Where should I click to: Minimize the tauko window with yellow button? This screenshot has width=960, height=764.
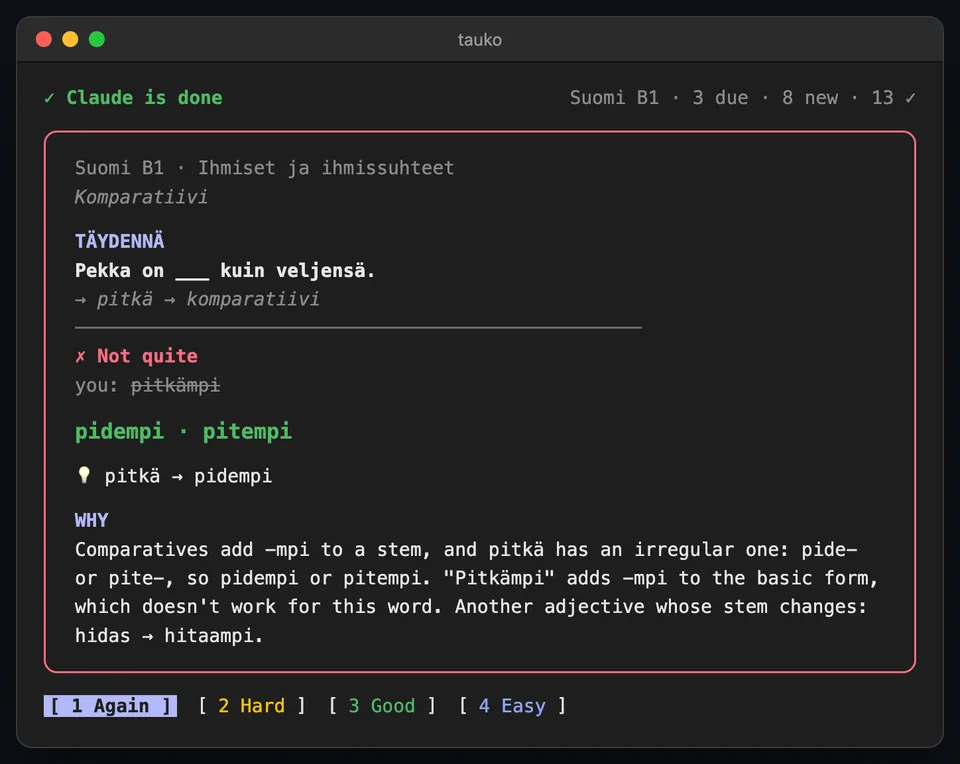(70, 39)
